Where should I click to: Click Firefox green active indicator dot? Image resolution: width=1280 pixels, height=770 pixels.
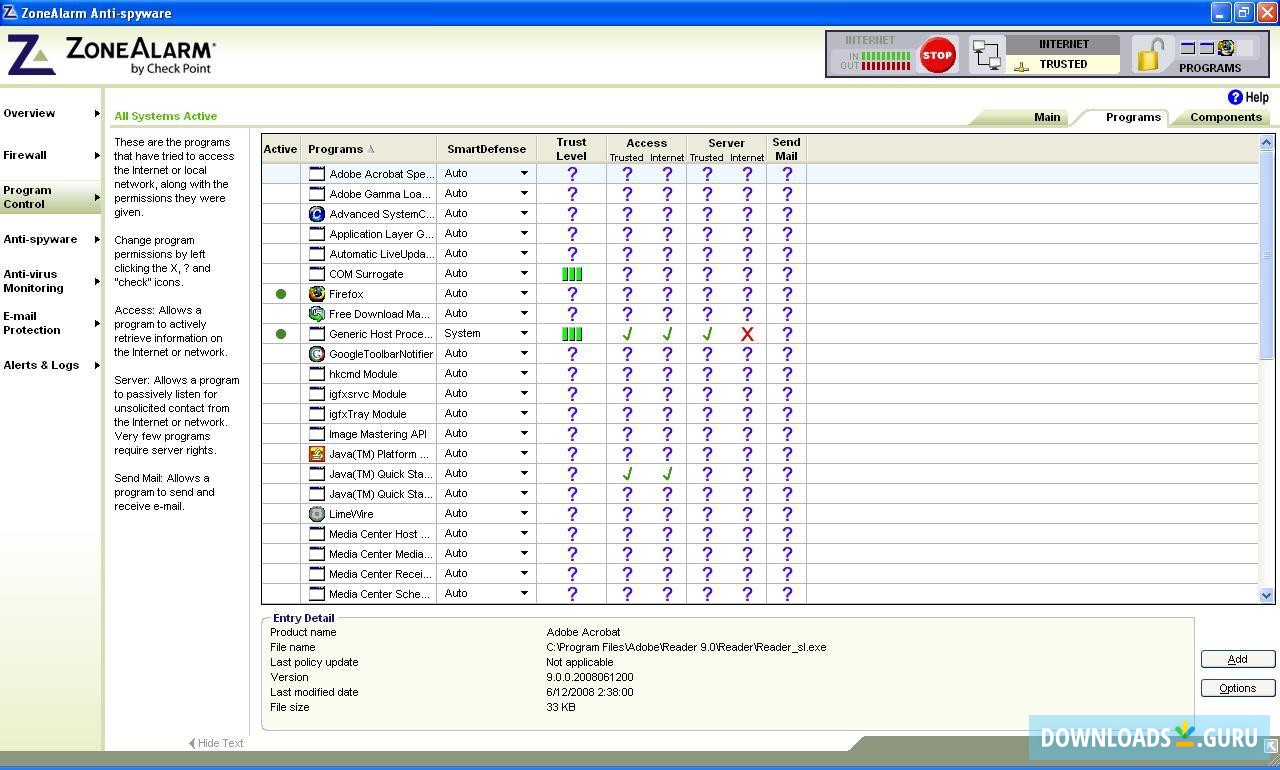281,294
